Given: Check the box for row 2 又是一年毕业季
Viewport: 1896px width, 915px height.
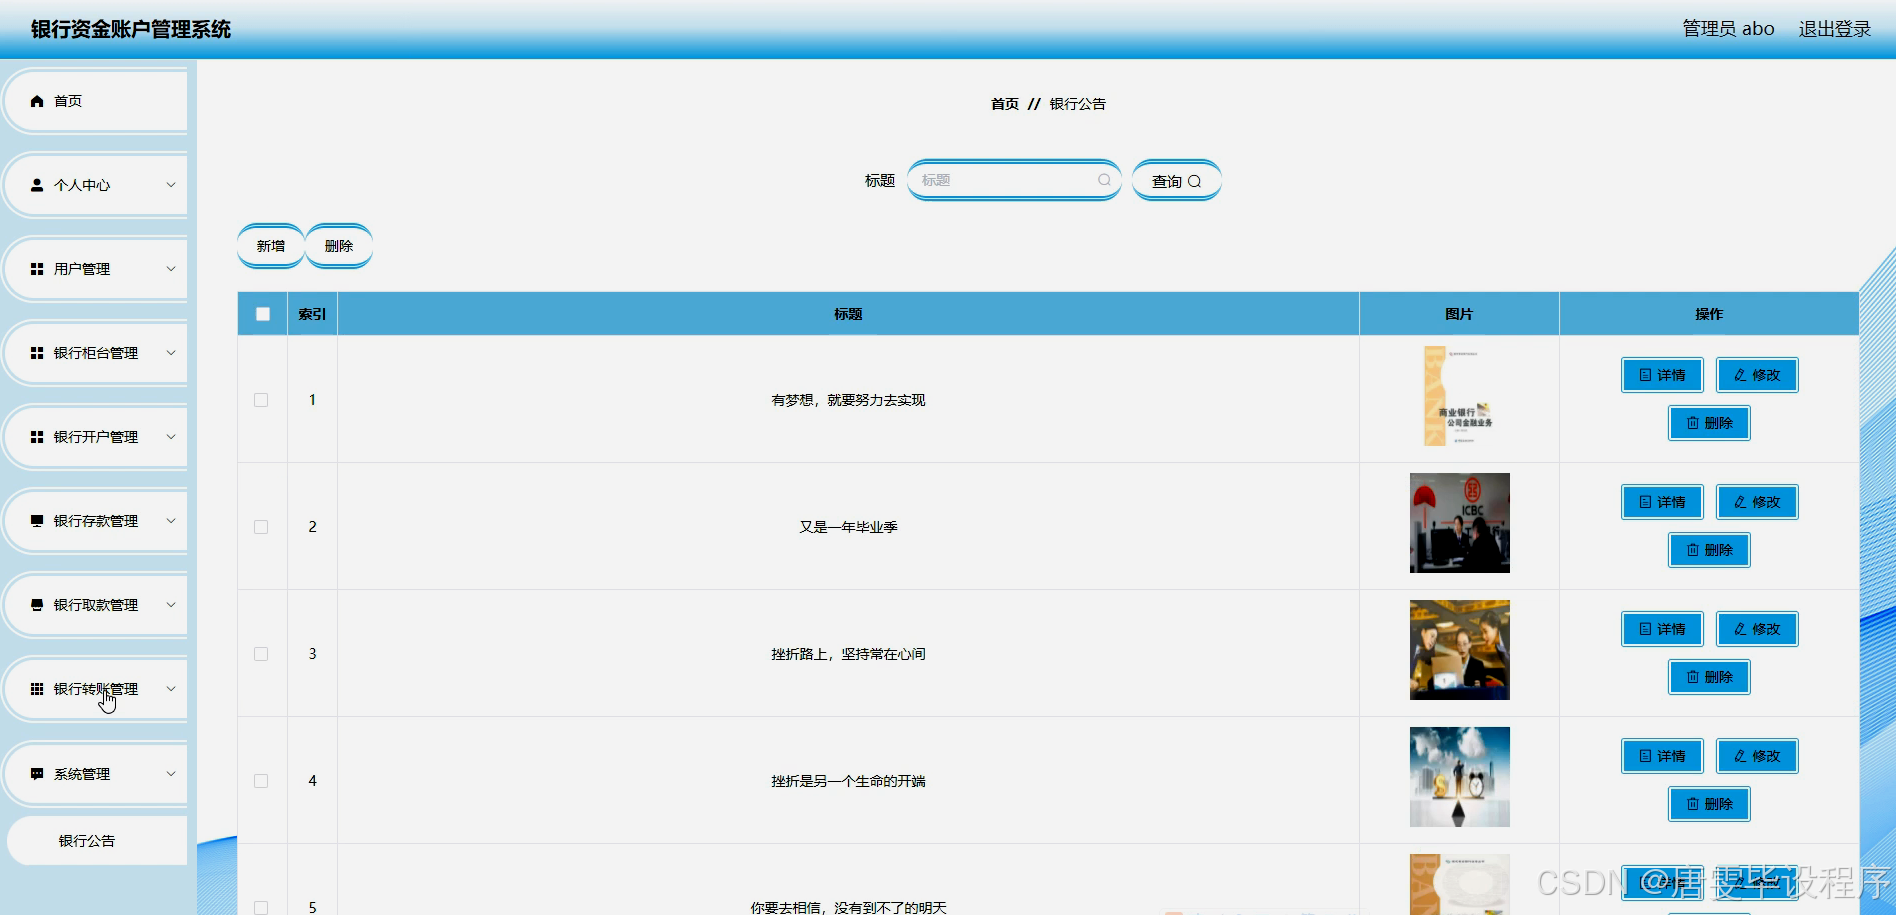Looking at the screenshot, I should (261, 527).
